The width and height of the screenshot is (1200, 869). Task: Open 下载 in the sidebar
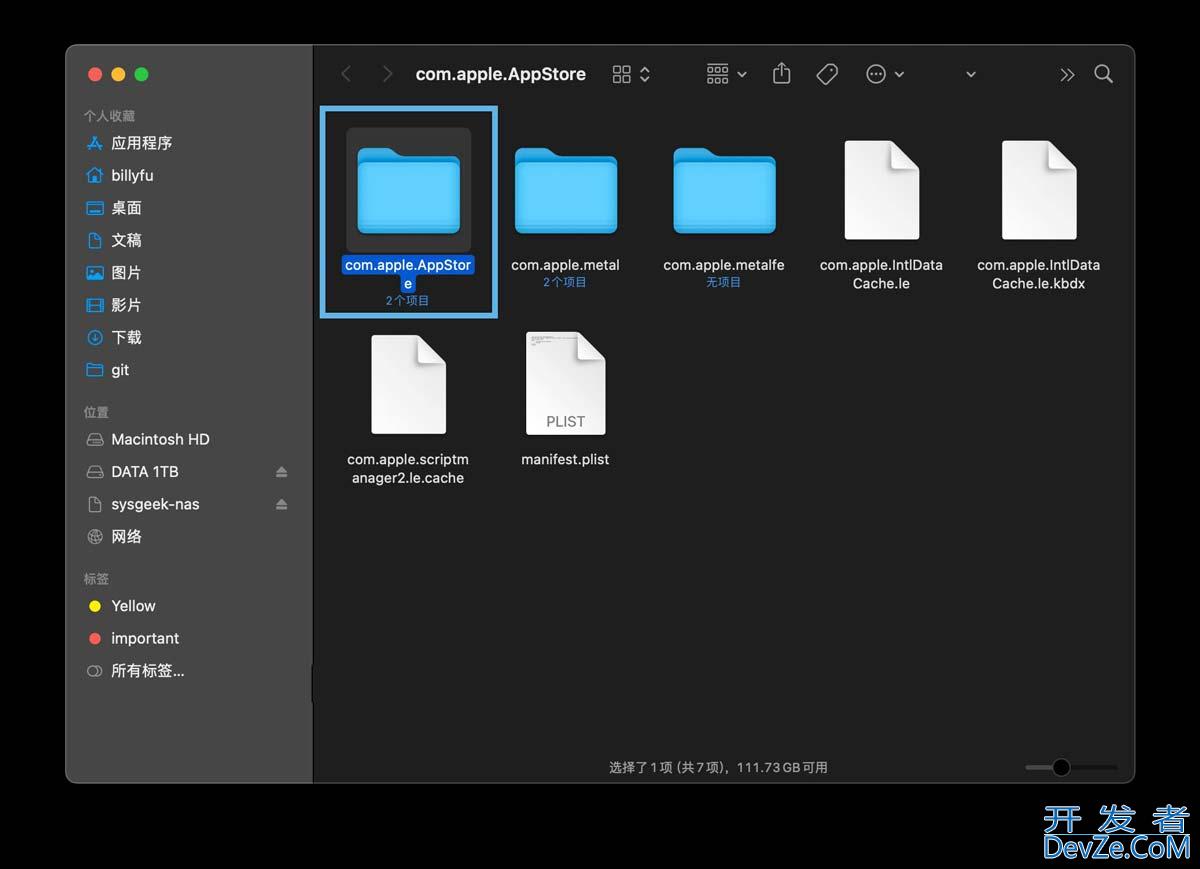[126, 337]
